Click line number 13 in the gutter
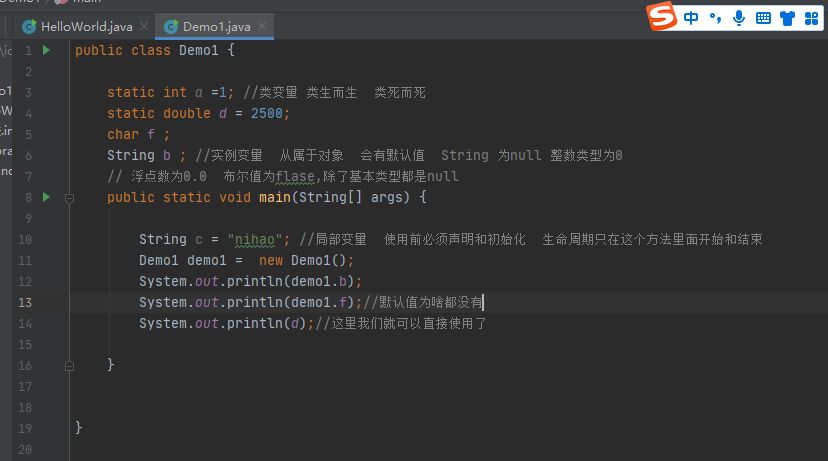Screen dimensions: 828x461 (x=26, y=302)
